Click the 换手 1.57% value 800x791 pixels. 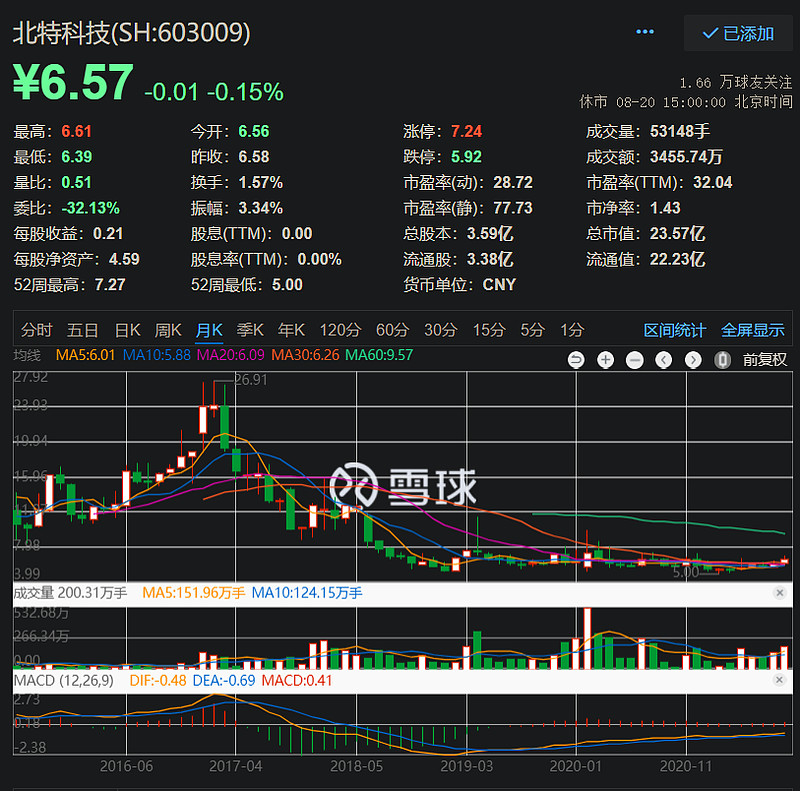tap(260, 183)
